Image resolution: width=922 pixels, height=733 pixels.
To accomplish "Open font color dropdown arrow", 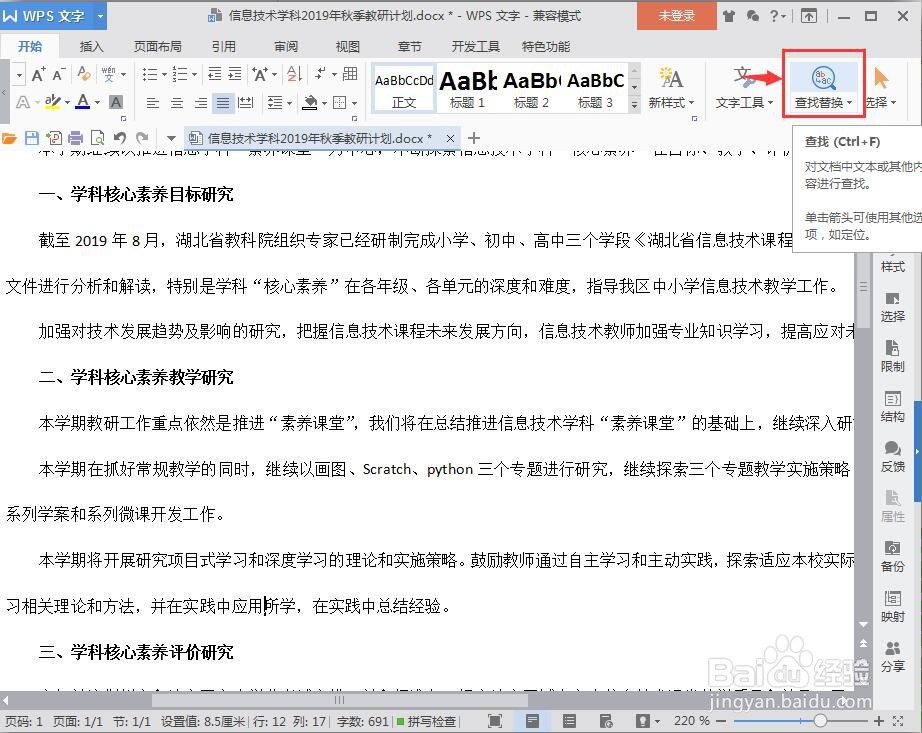I will (x=97, y=103).
